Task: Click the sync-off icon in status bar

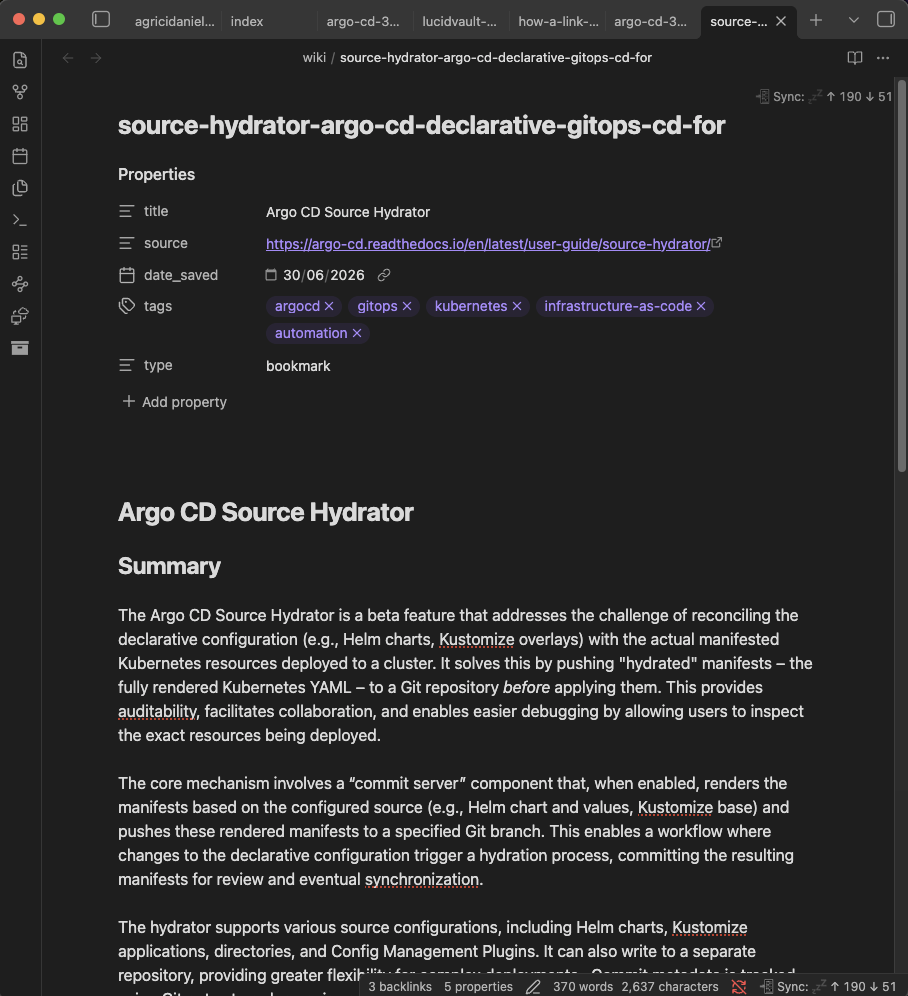Action: click(x=739, y=986)
